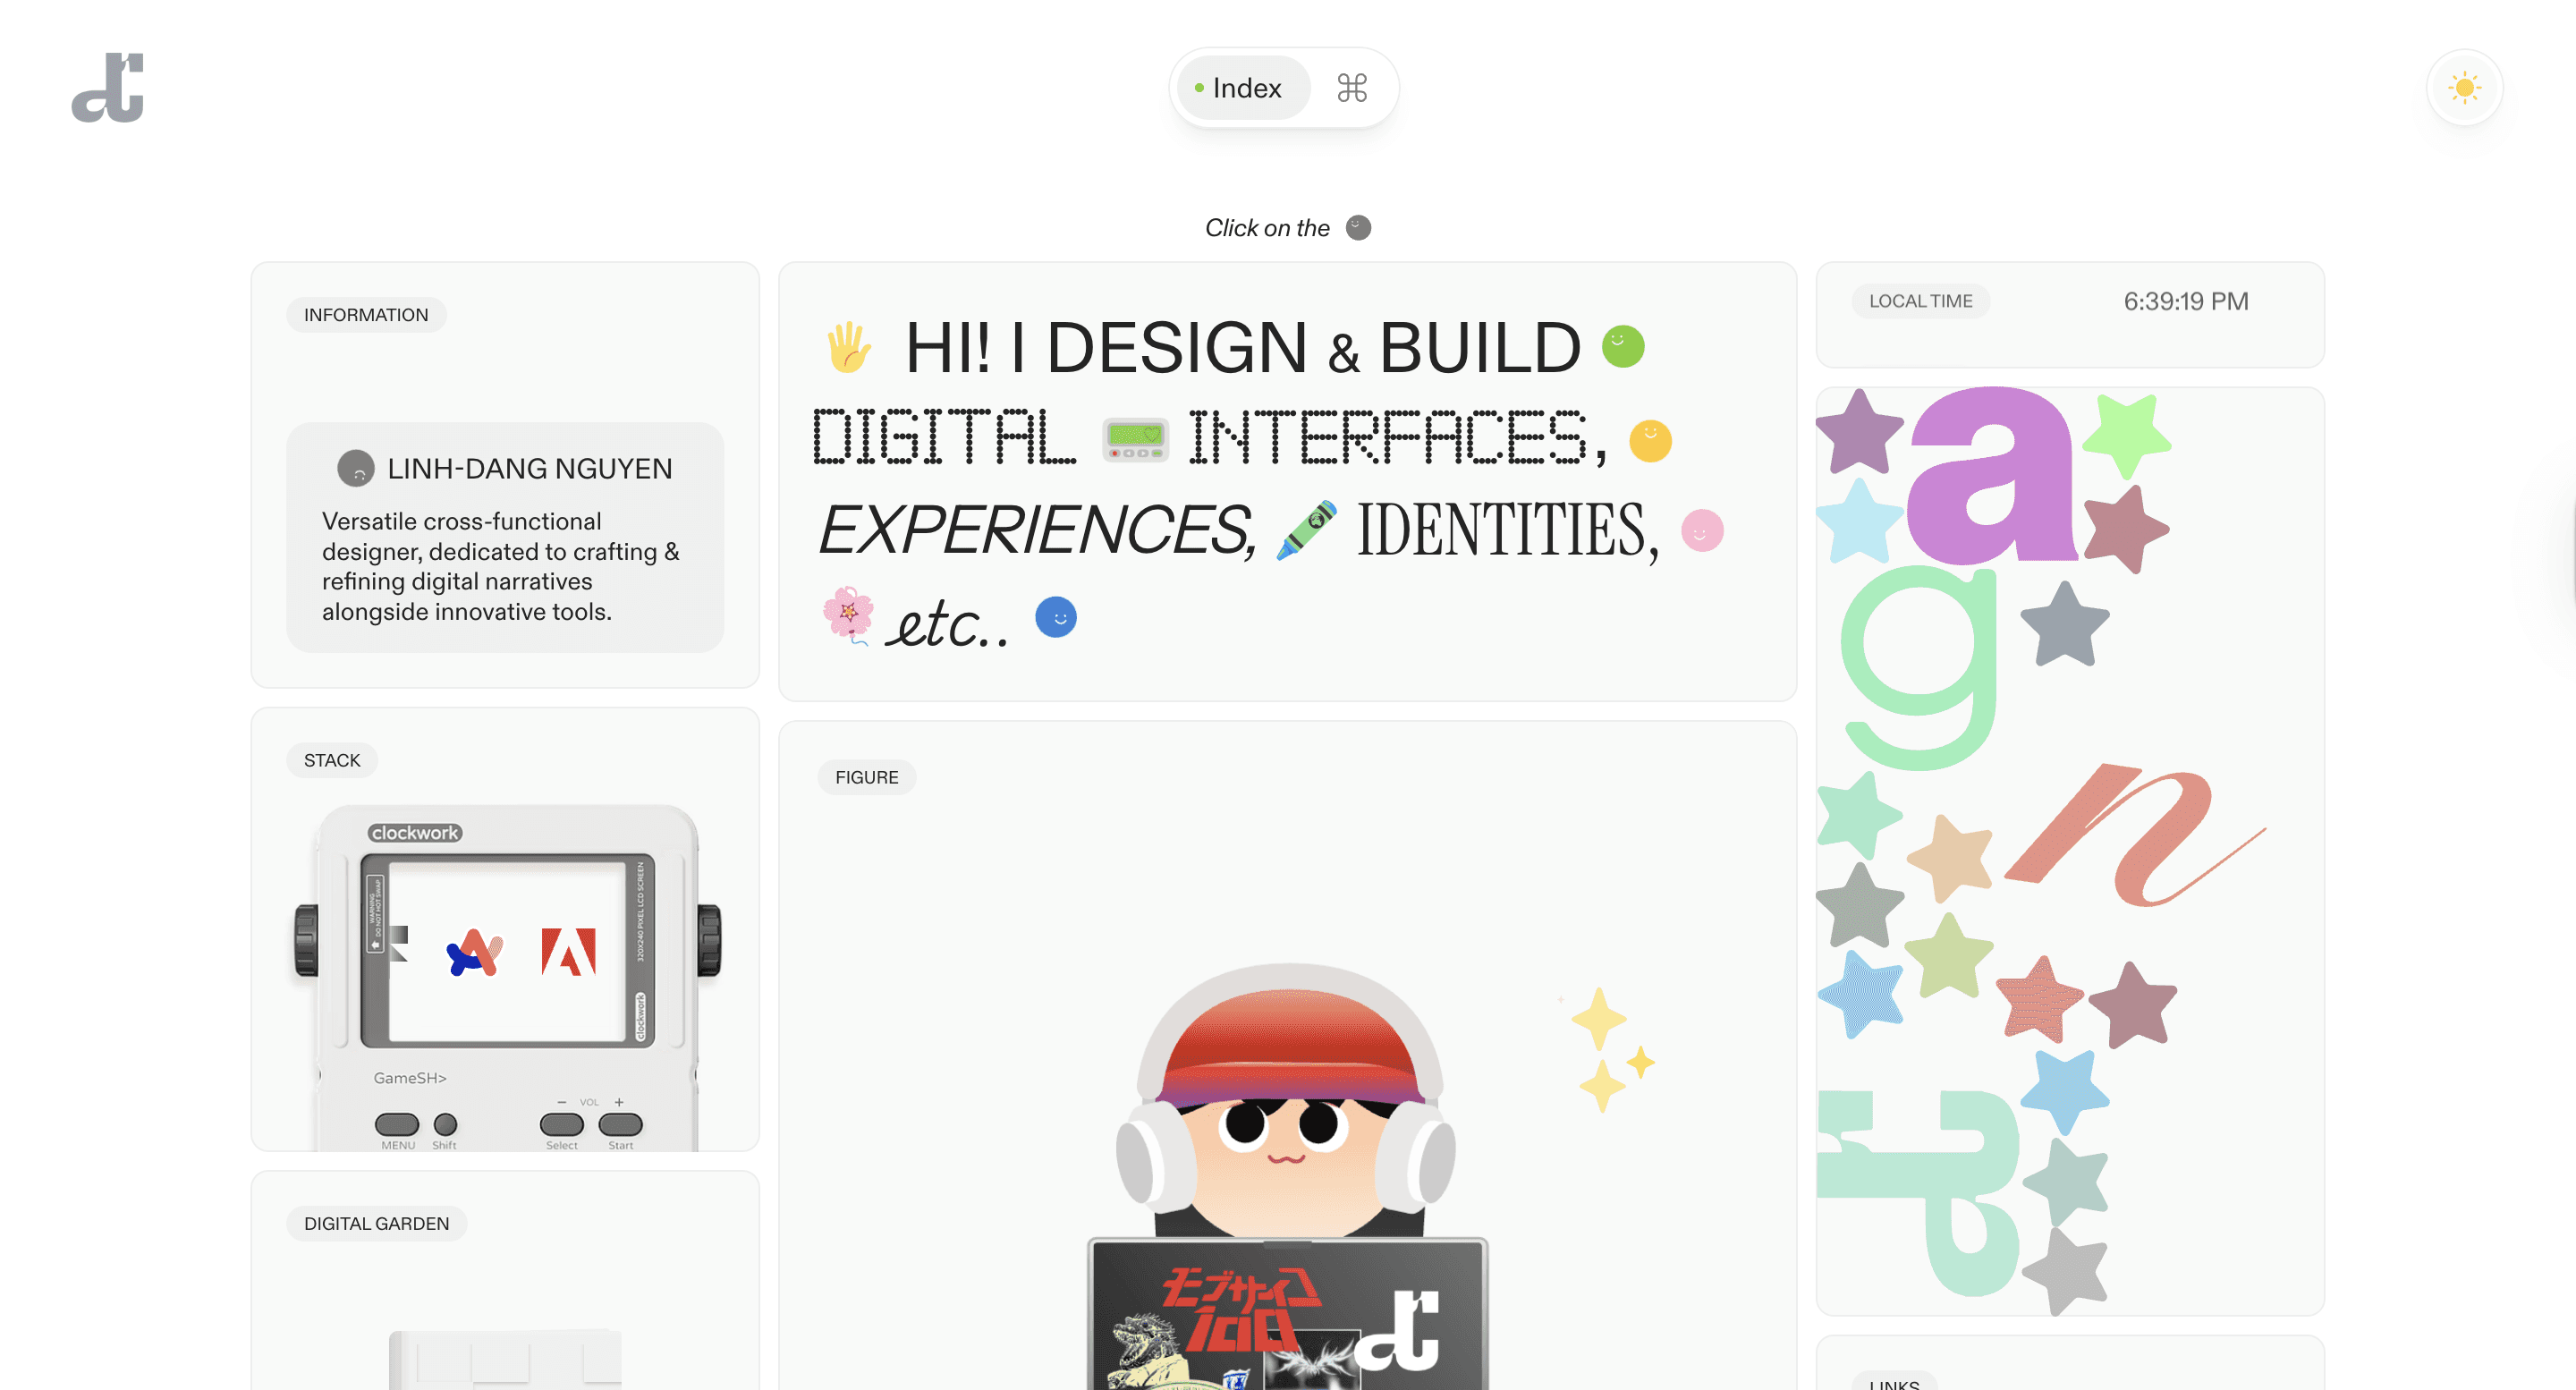The height and width of the screenshot is (1390, 2576).
Task: Open the command menu icon
Action: 1352,88
